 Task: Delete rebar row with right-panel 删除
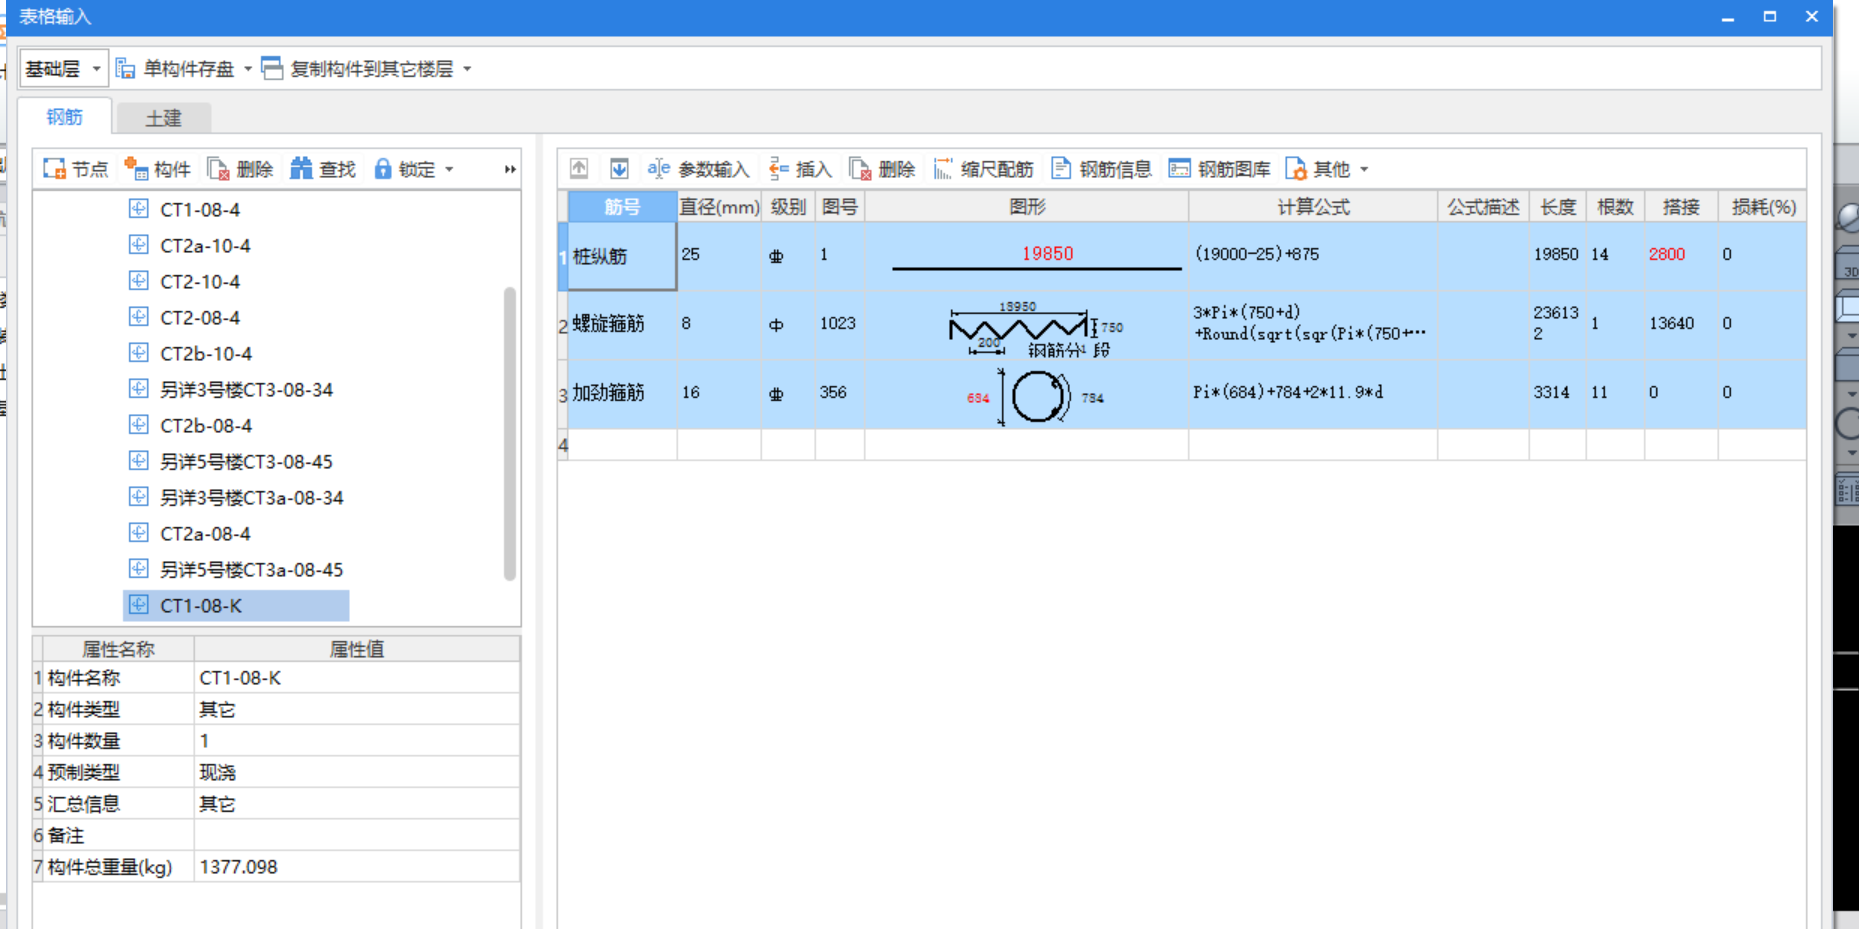(x=882, y=169)
